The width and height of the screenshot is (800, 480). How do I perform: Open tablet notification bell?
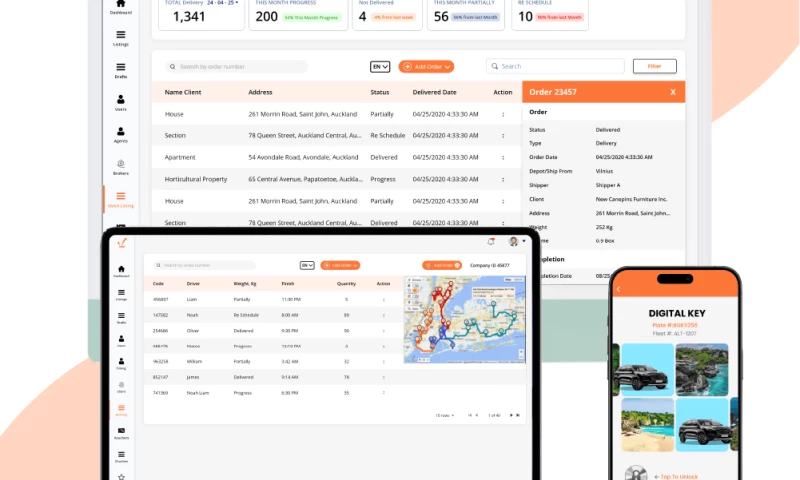(491, 241)
